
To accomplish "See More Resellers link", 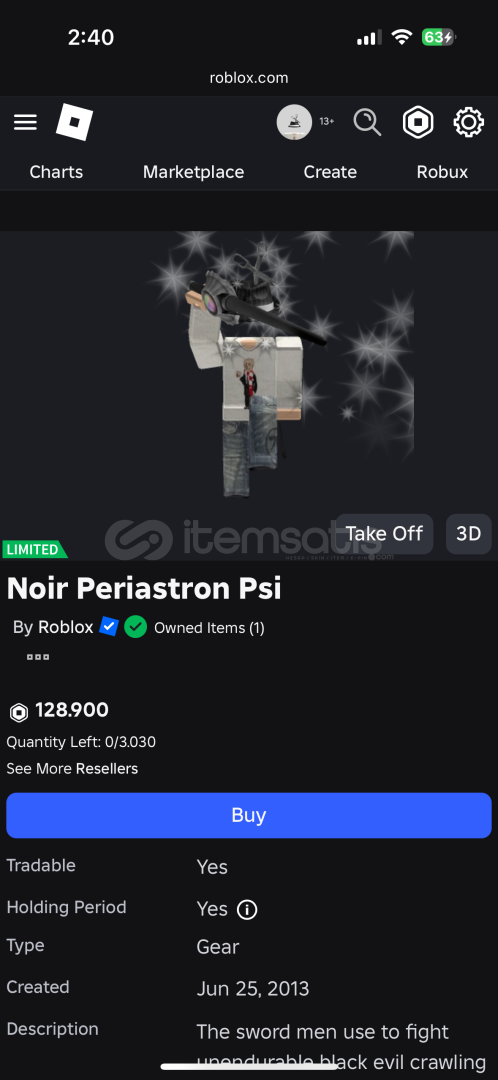I will (72, 769).
